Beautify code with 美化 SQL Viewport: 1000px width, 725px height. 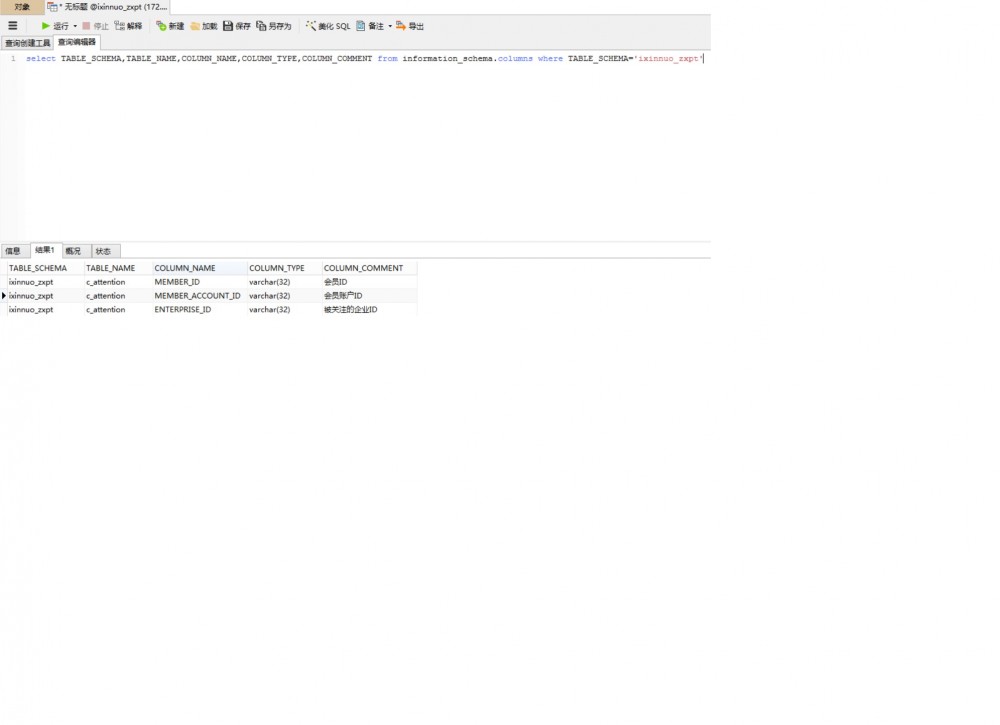pyautogui.click(x=328, y=26)
